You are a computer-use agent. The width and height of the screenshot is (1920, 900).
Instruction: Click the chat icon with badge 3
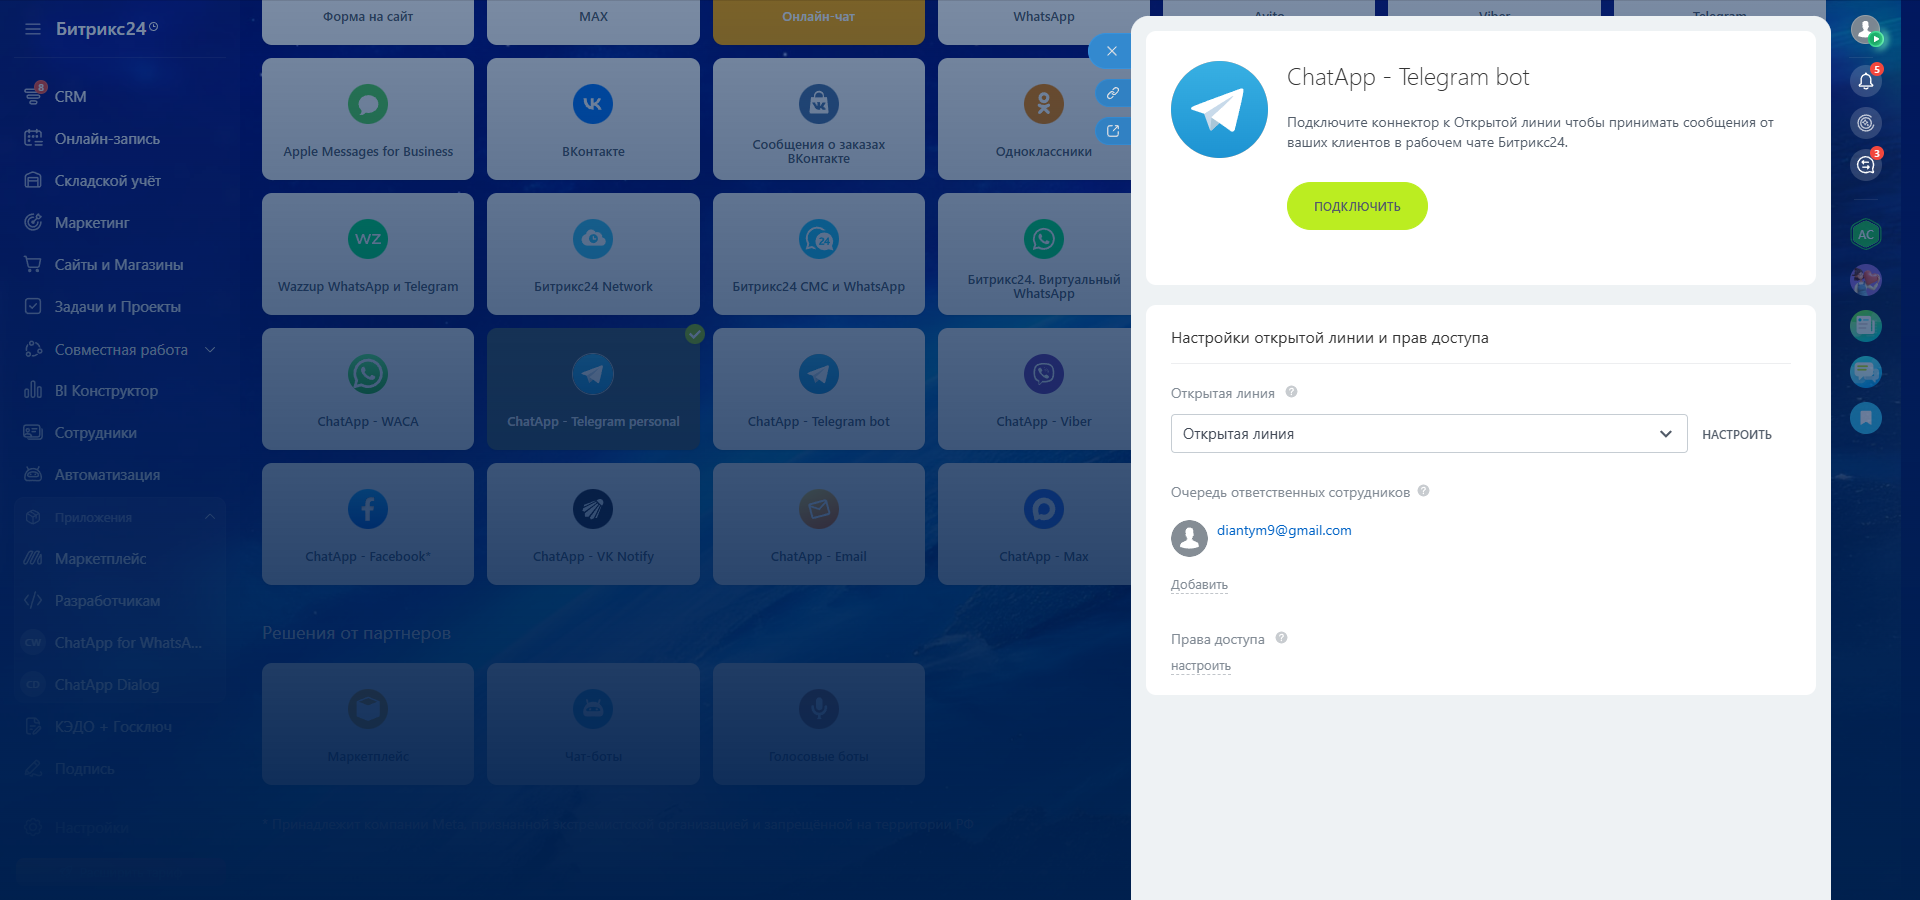(1865, 165)
